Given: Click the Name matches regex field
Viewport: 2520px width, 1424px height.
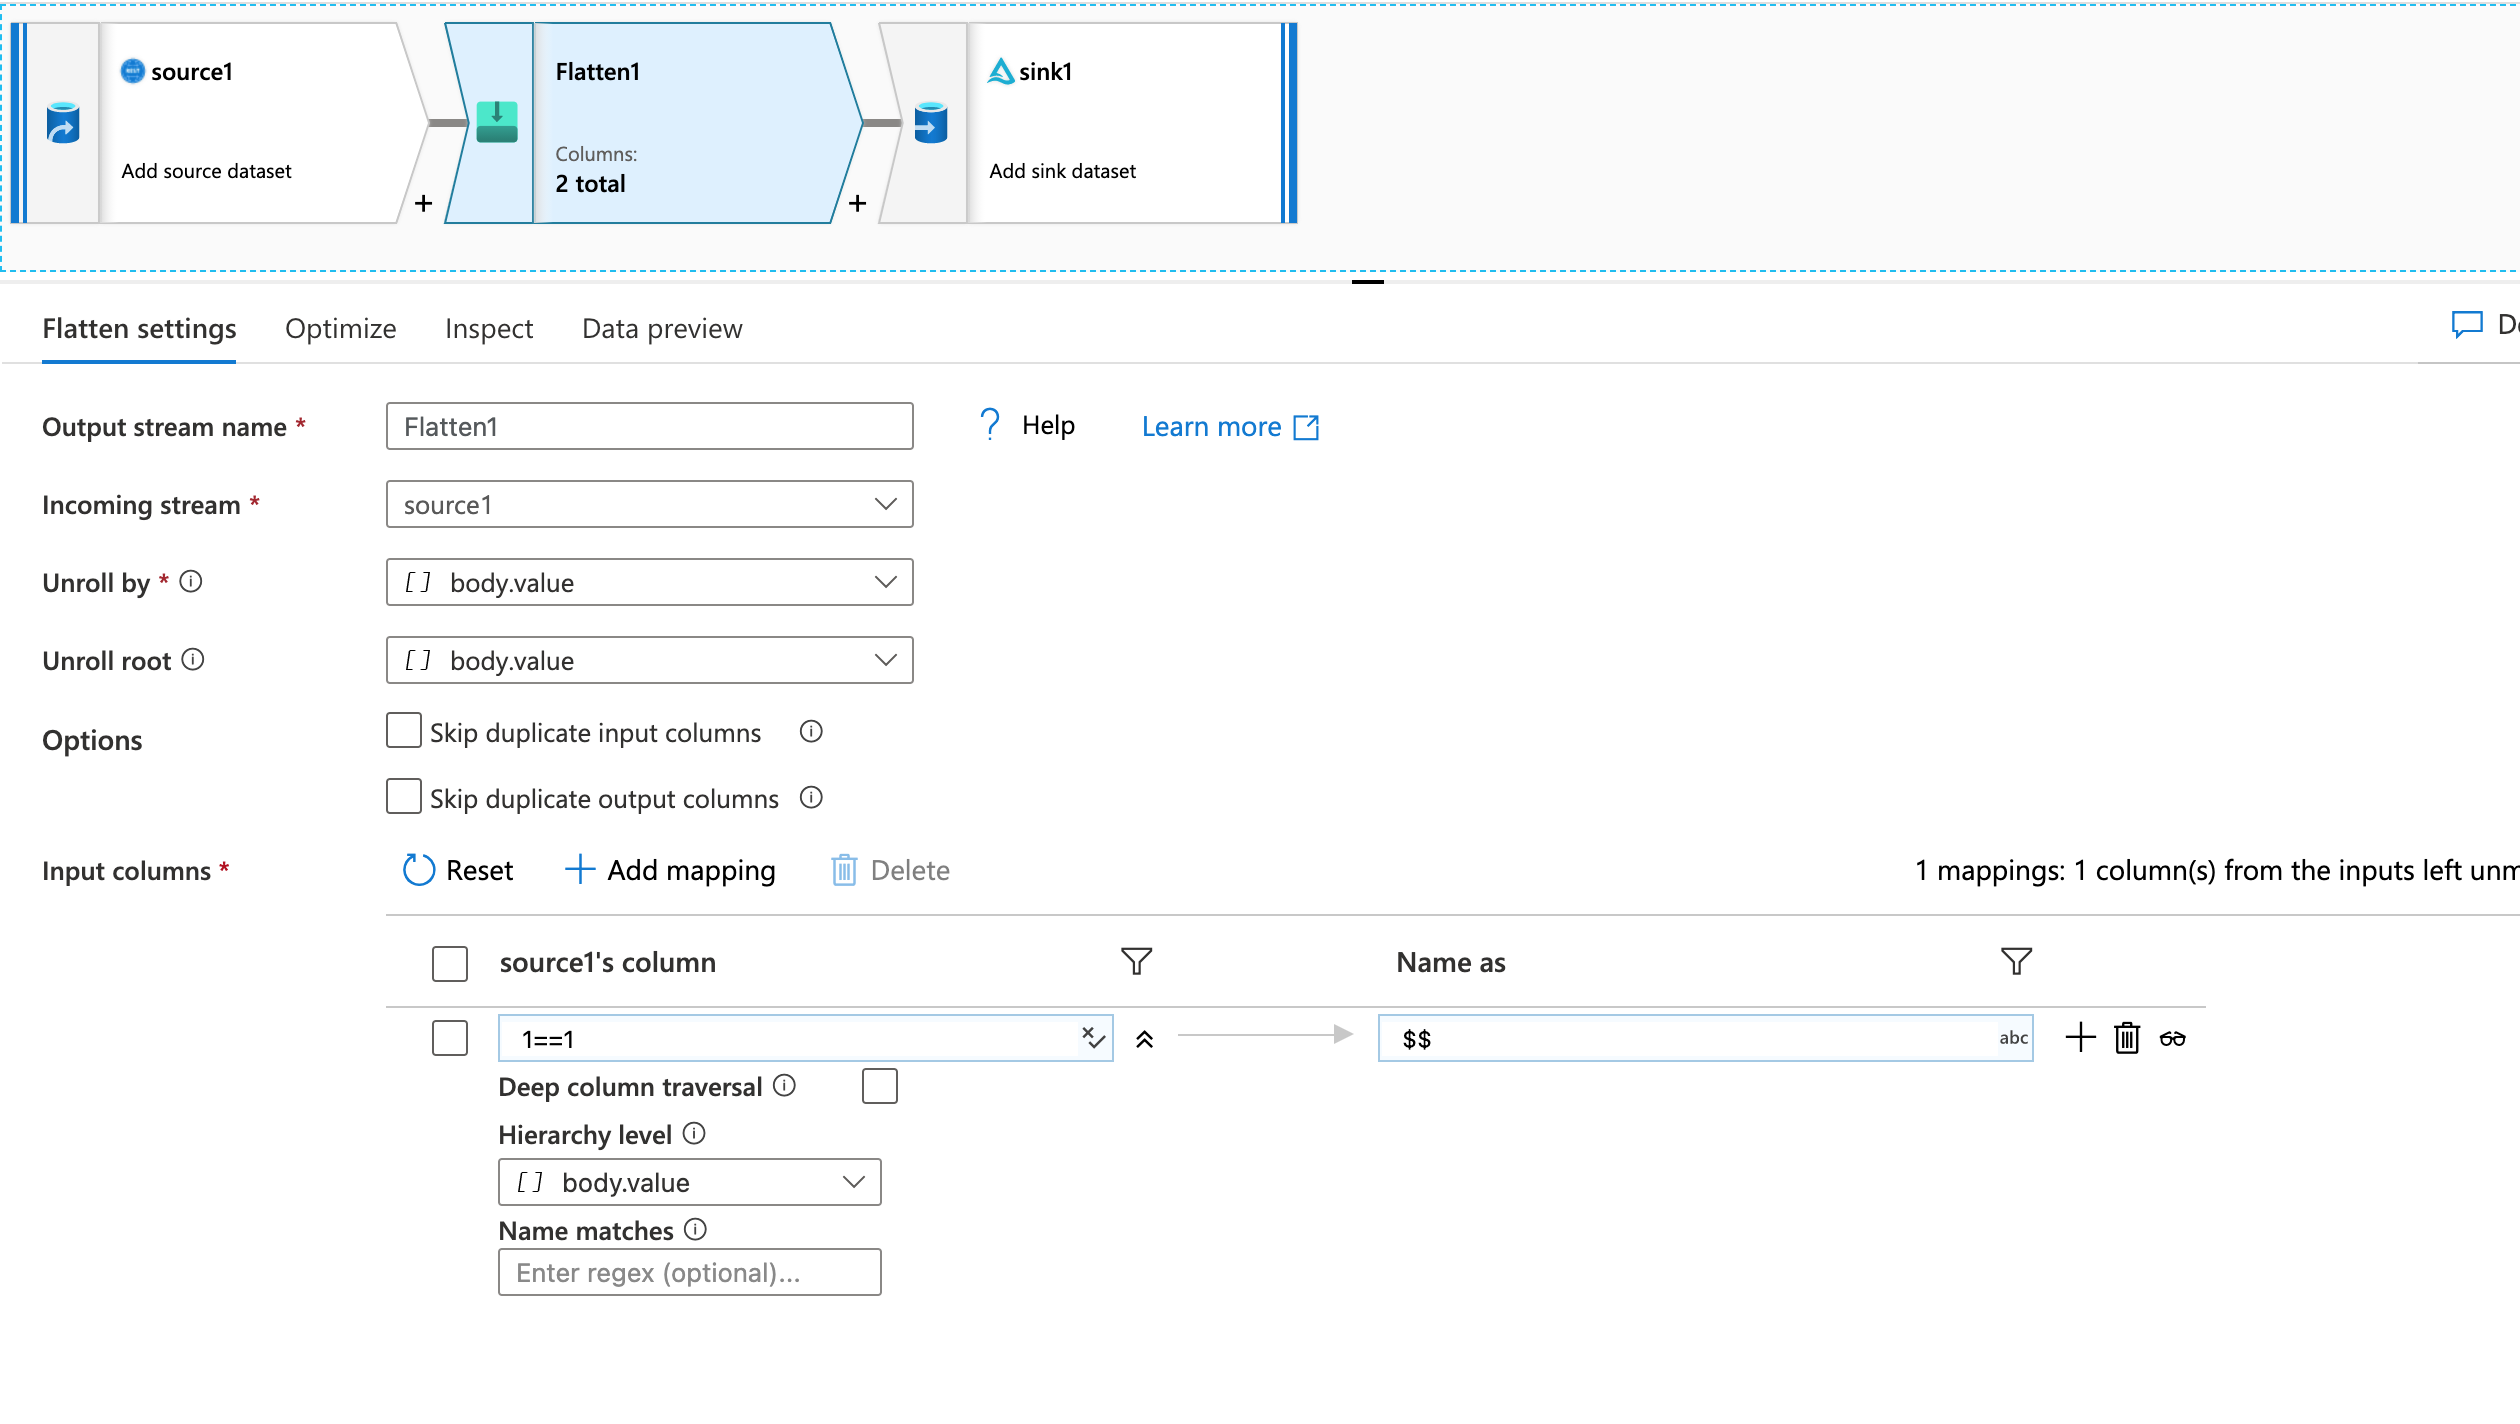Looking at the screenshot, I should point(689,1272).
